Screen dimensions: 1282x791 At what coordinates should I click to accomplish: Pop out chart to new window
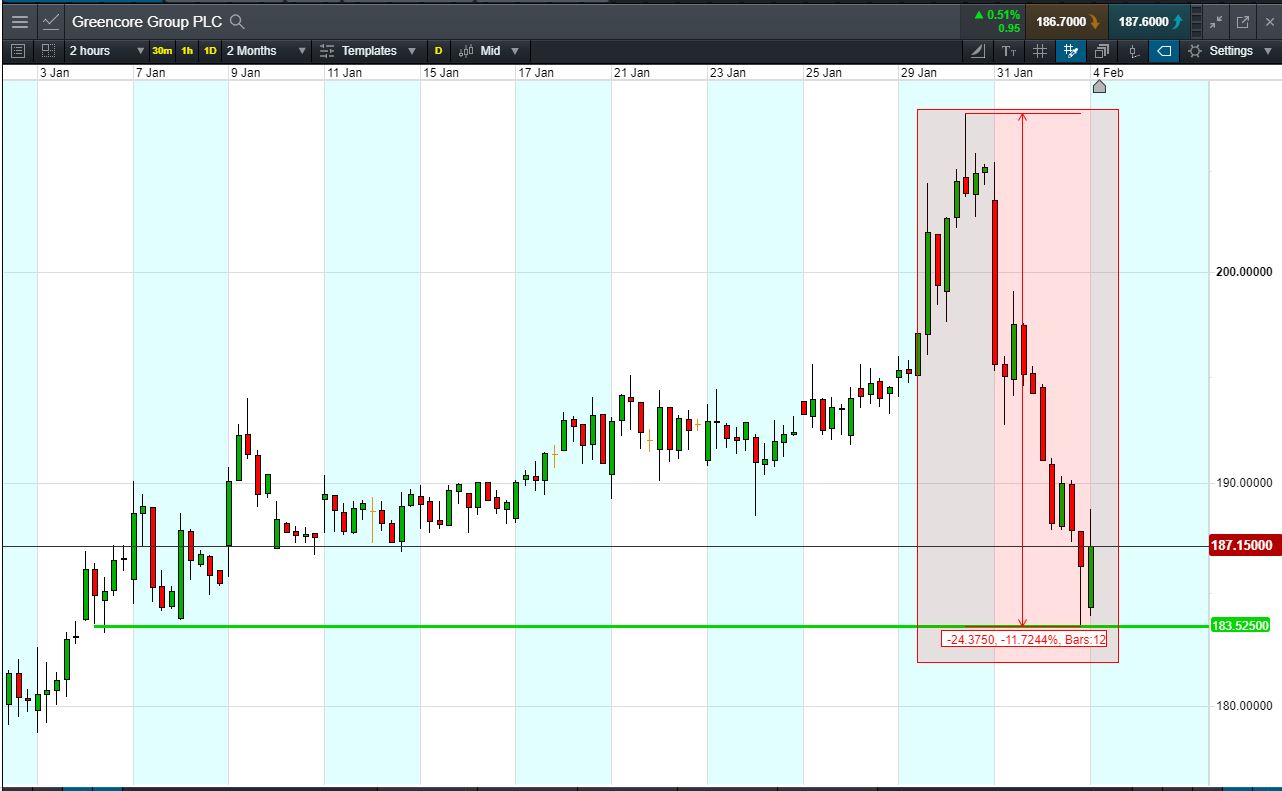(x=1243, y=21)
